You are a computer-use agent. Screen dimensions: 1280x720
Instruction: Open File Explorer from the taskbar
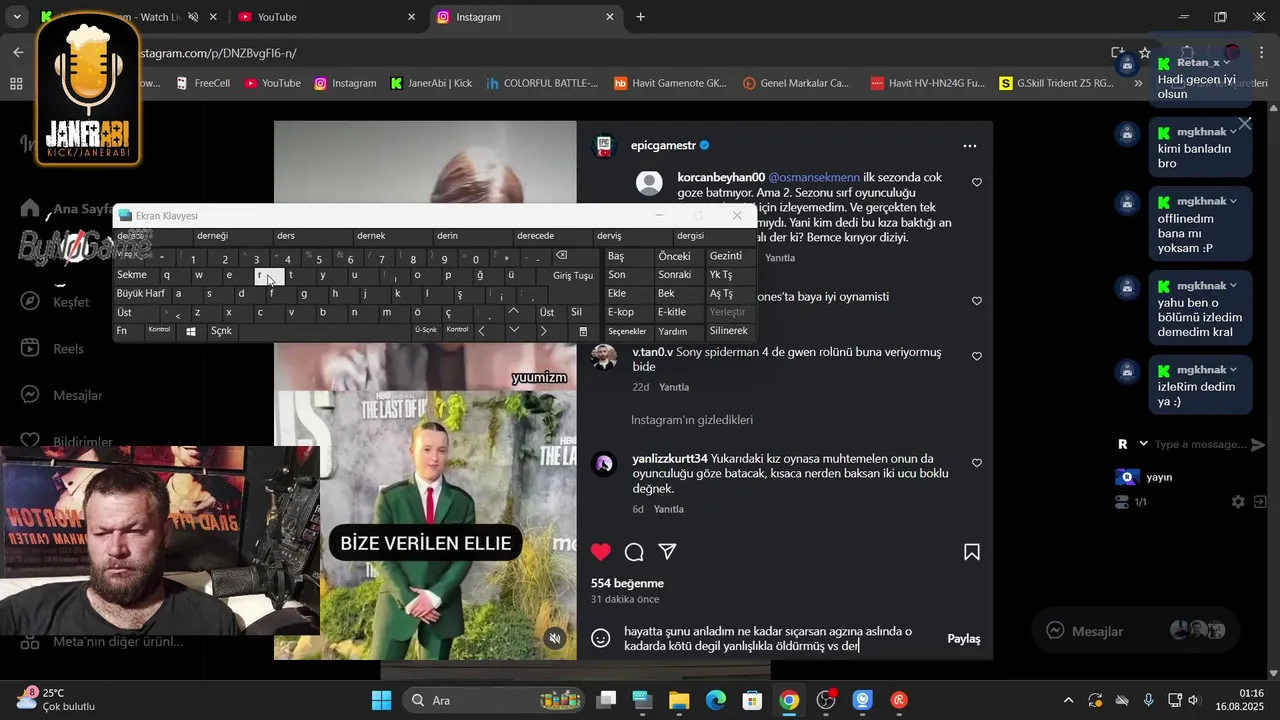coord(679,700)
